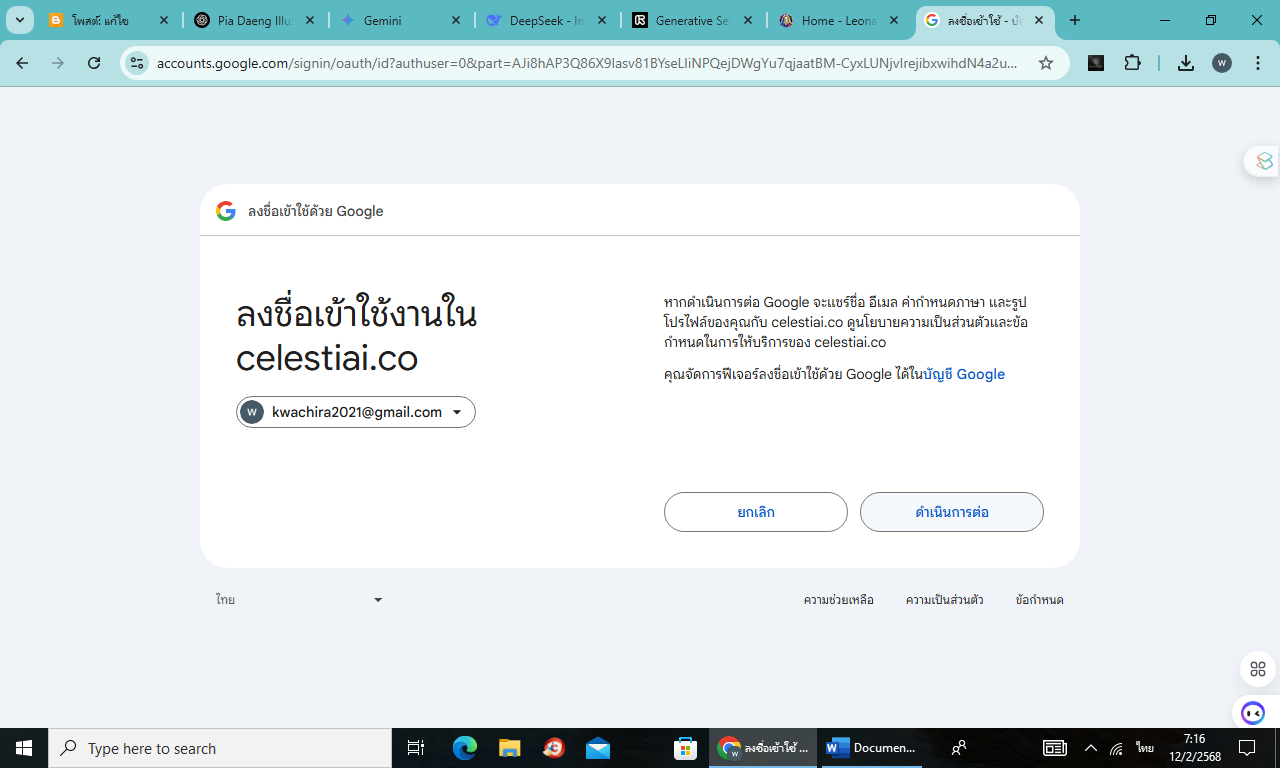Viewport: 1280px width, 768px height.
Task: Switch to the DeepSeek tab
Action: 548,20
